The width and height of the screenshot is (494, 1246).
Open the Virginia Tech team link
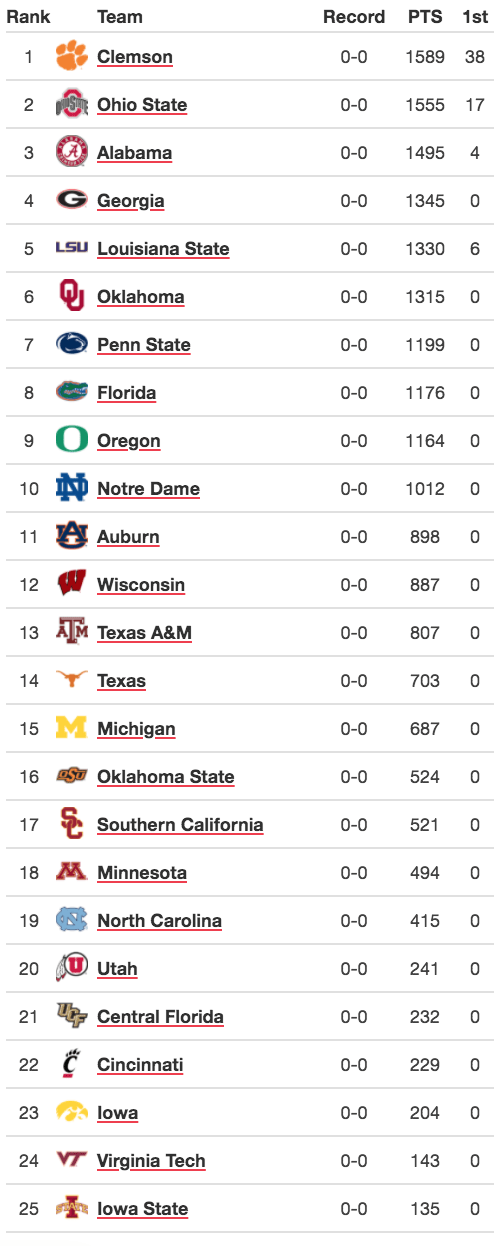[x=151, y=1161]
